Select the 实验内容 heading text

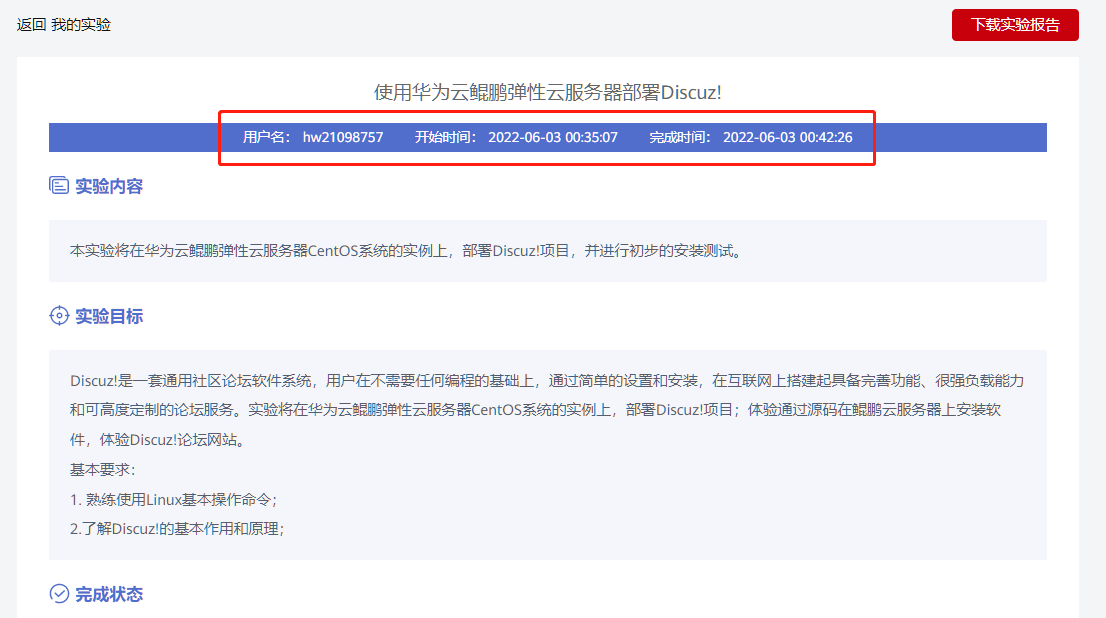109,186
